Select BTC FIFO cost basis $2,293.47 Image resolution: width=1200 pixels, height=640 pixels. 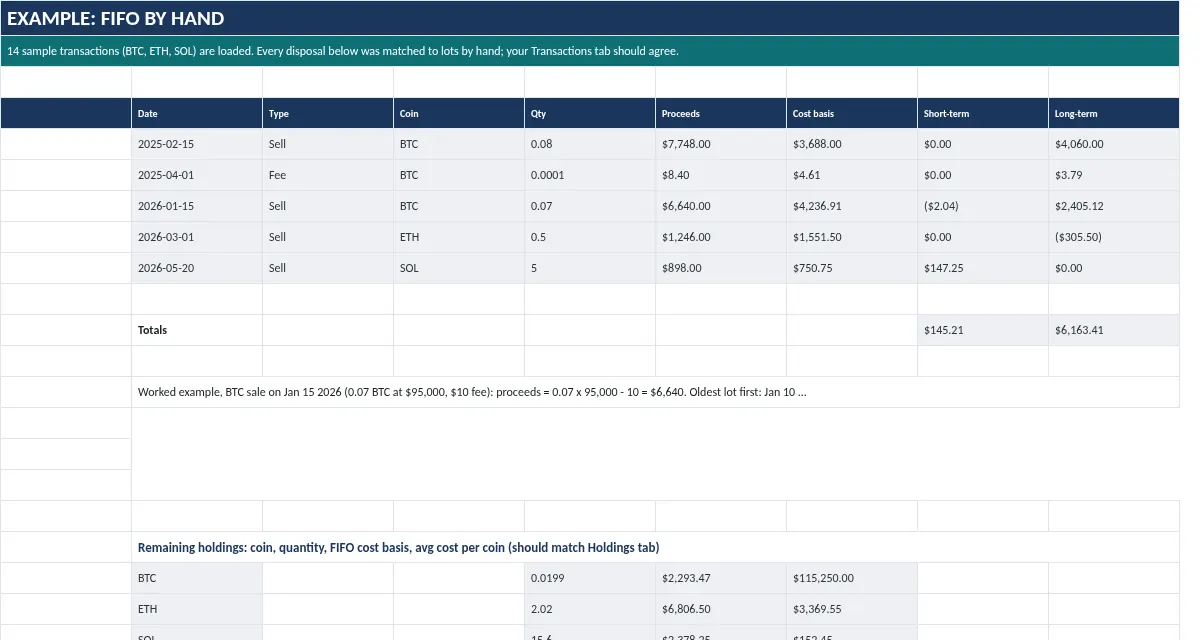tap(721, 578)
